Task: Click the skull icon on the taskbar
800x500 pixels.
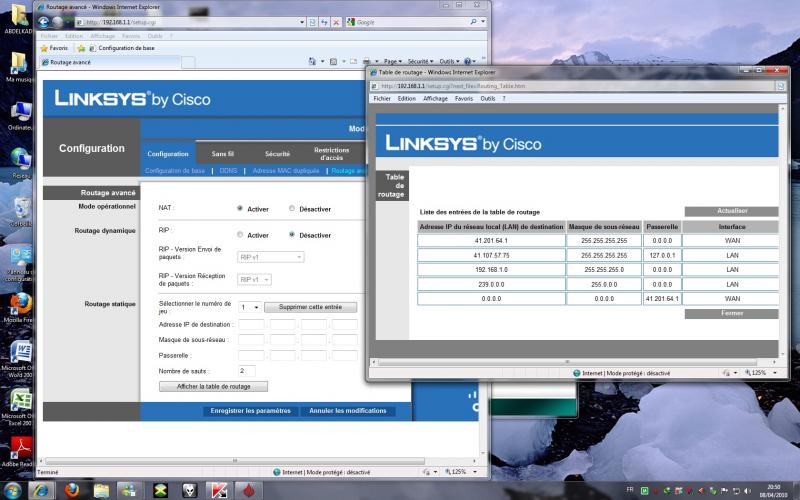Action: [190, 490]
